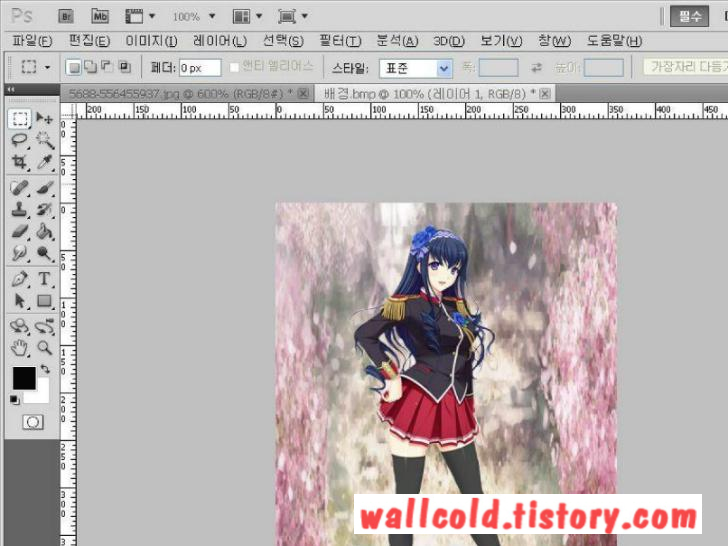Click the Refine Edge button

click(685, 67)
